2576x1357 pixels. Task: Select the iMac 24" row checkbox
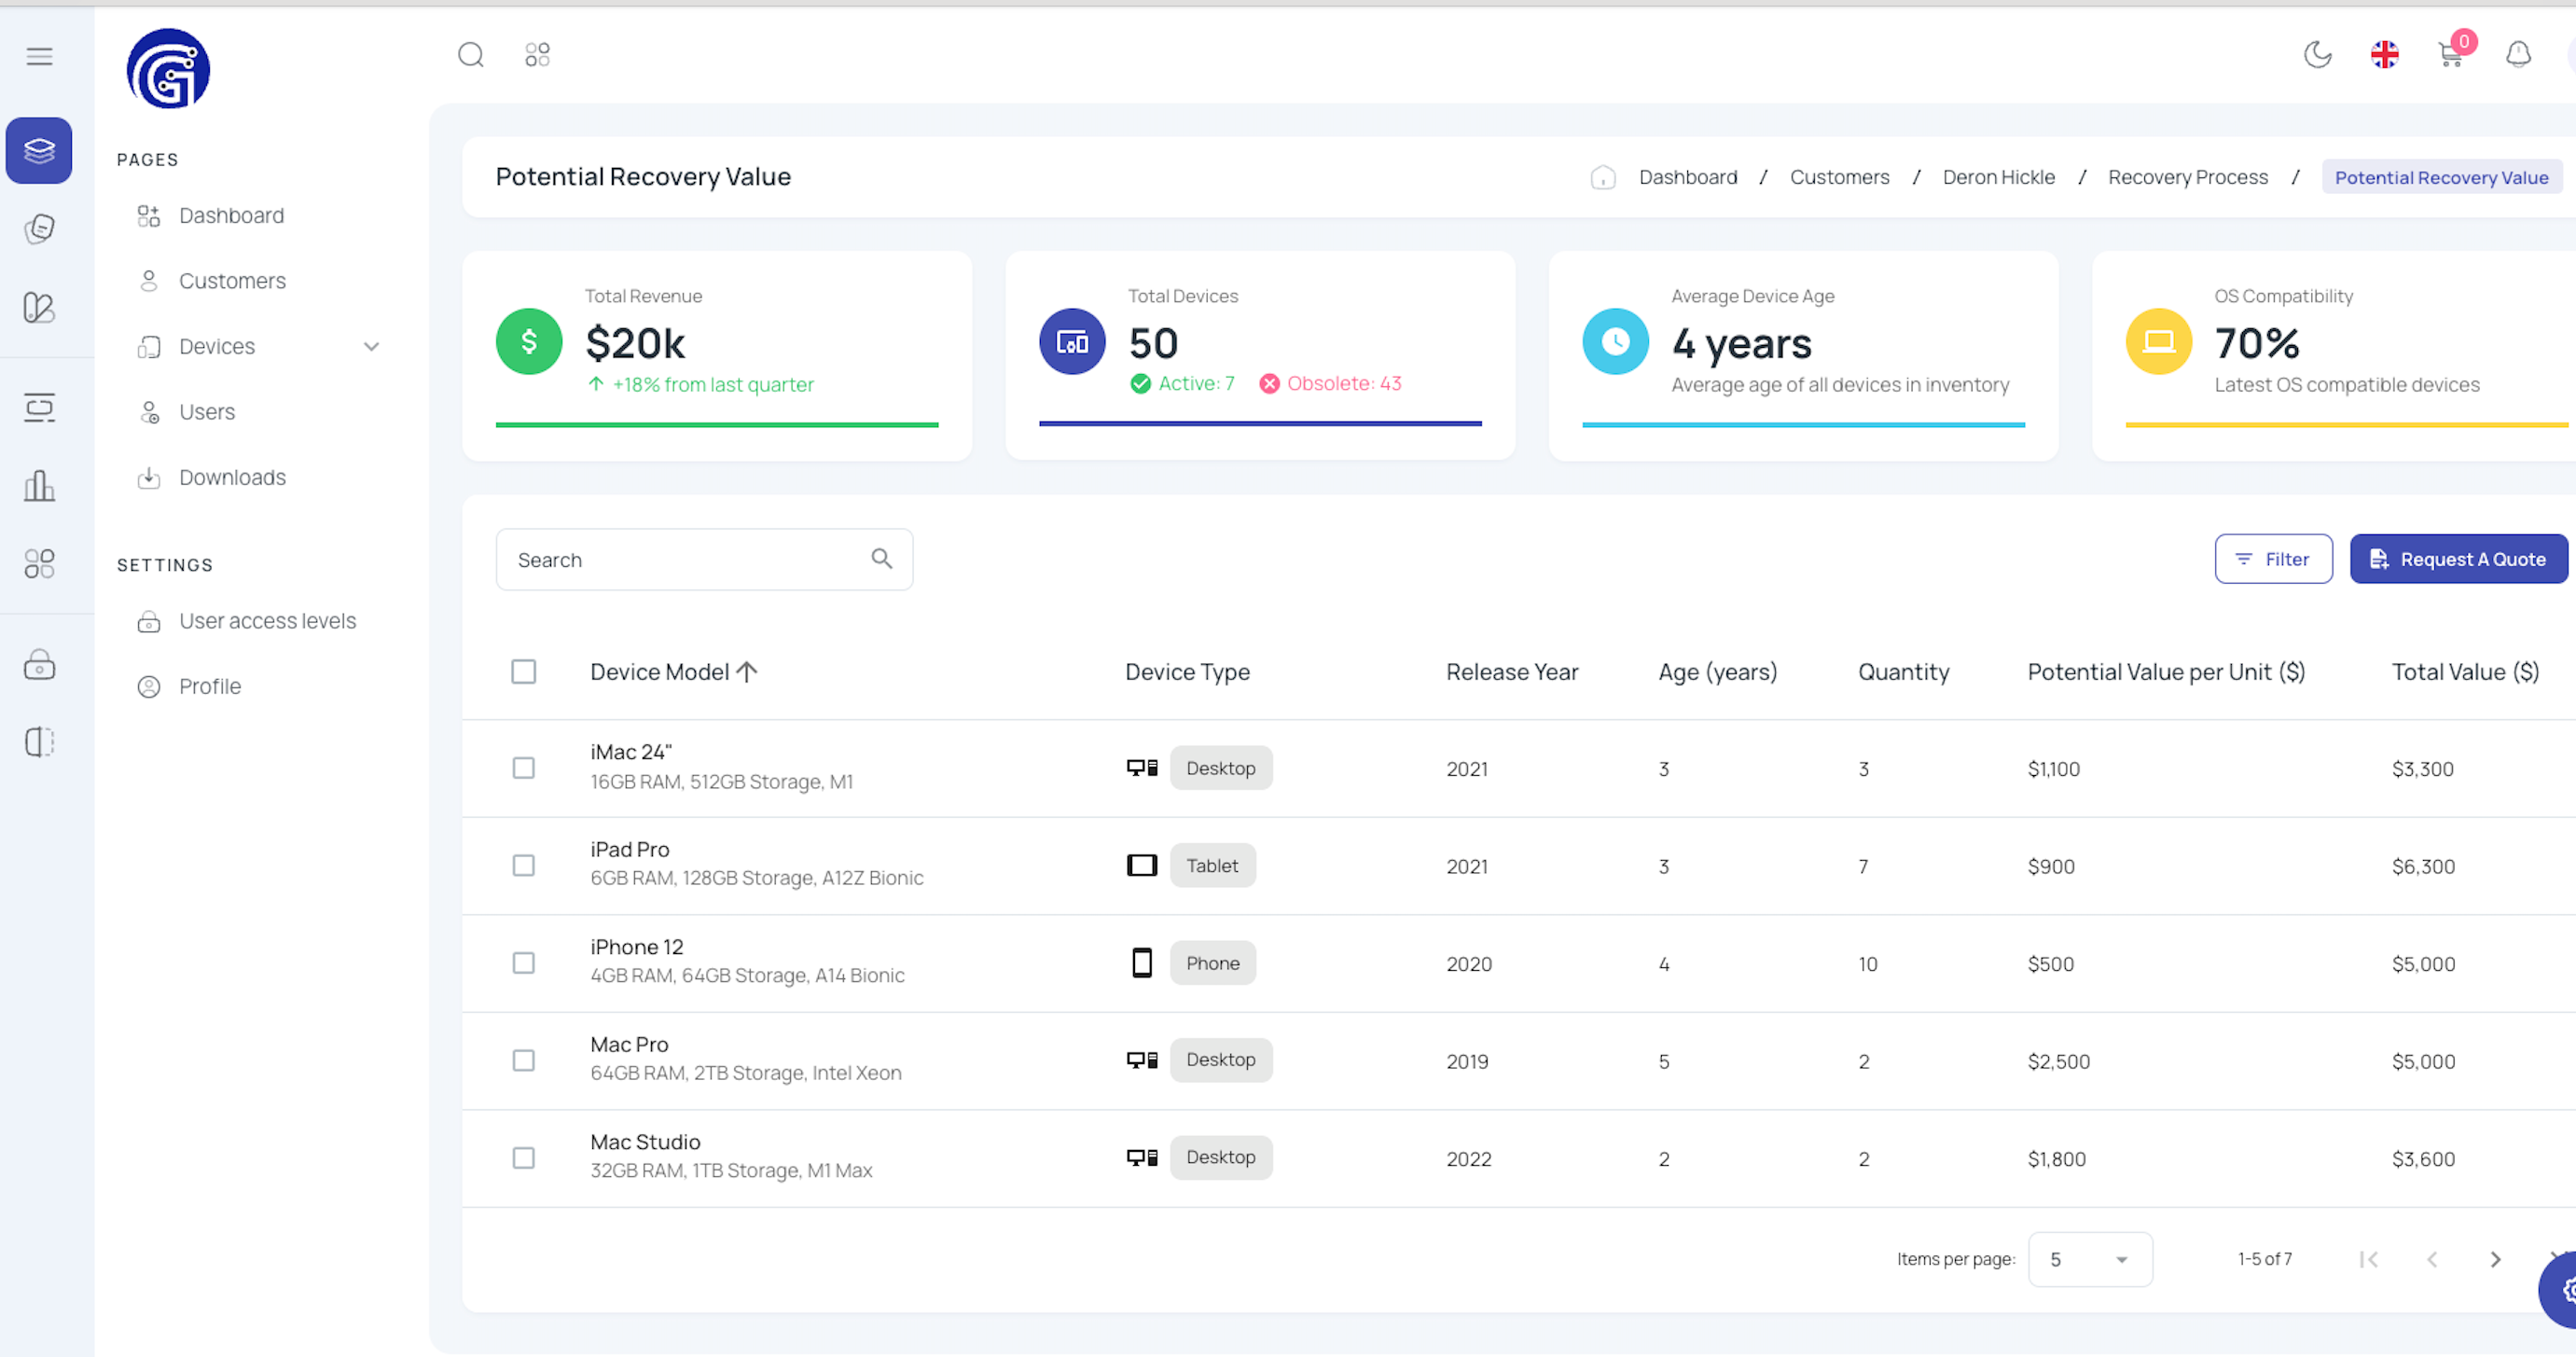pyautogui.click(x=523, y=768)
